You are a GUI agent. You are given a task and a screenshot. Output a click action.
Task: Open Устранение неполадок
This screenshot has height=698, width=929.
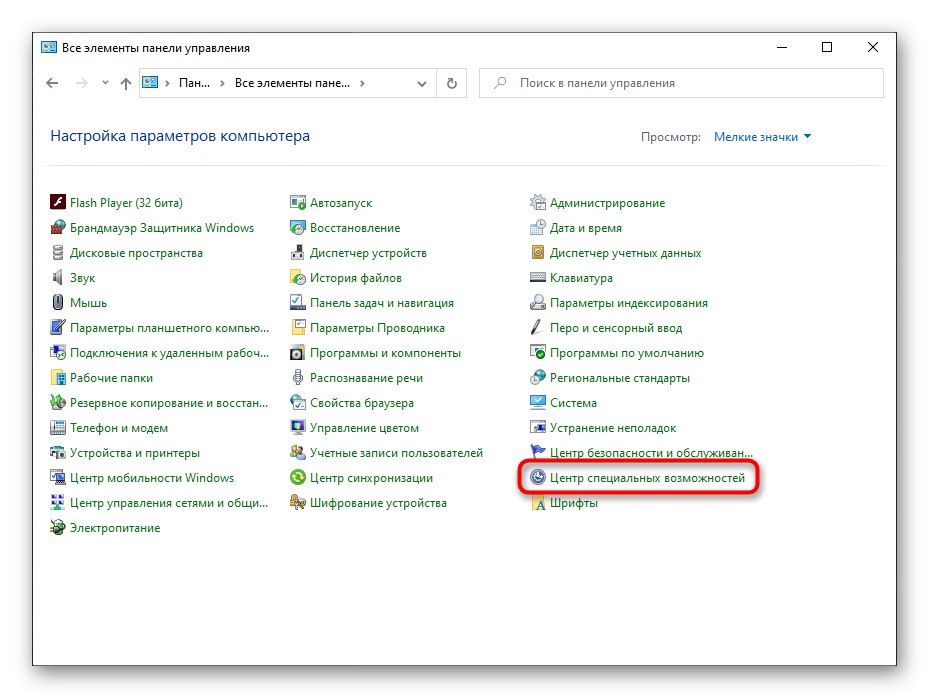coord(613,428)
